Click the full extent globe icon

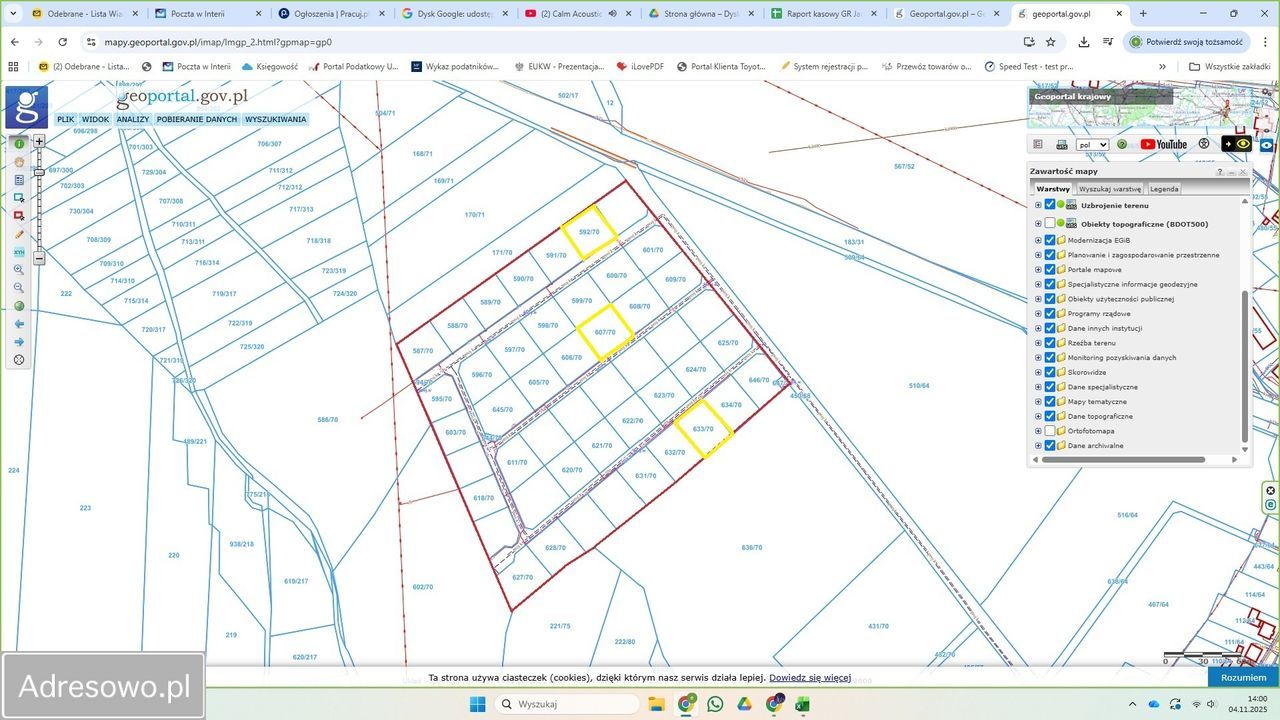tap(19, 306)
